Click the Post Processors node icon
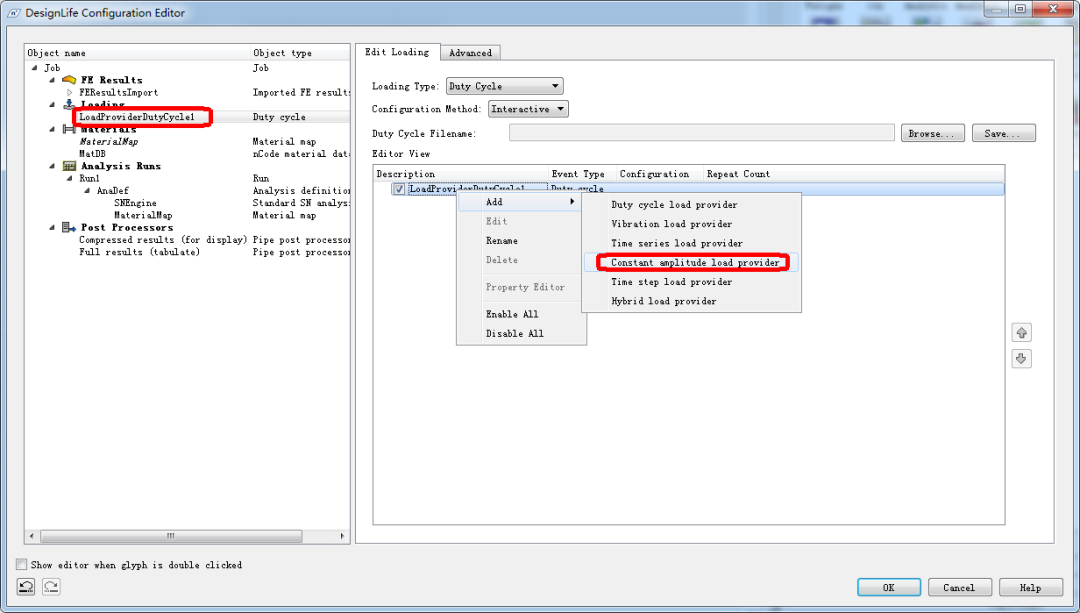The height and width of the screenshot is (613, 1080). click(x=69, y=227)
